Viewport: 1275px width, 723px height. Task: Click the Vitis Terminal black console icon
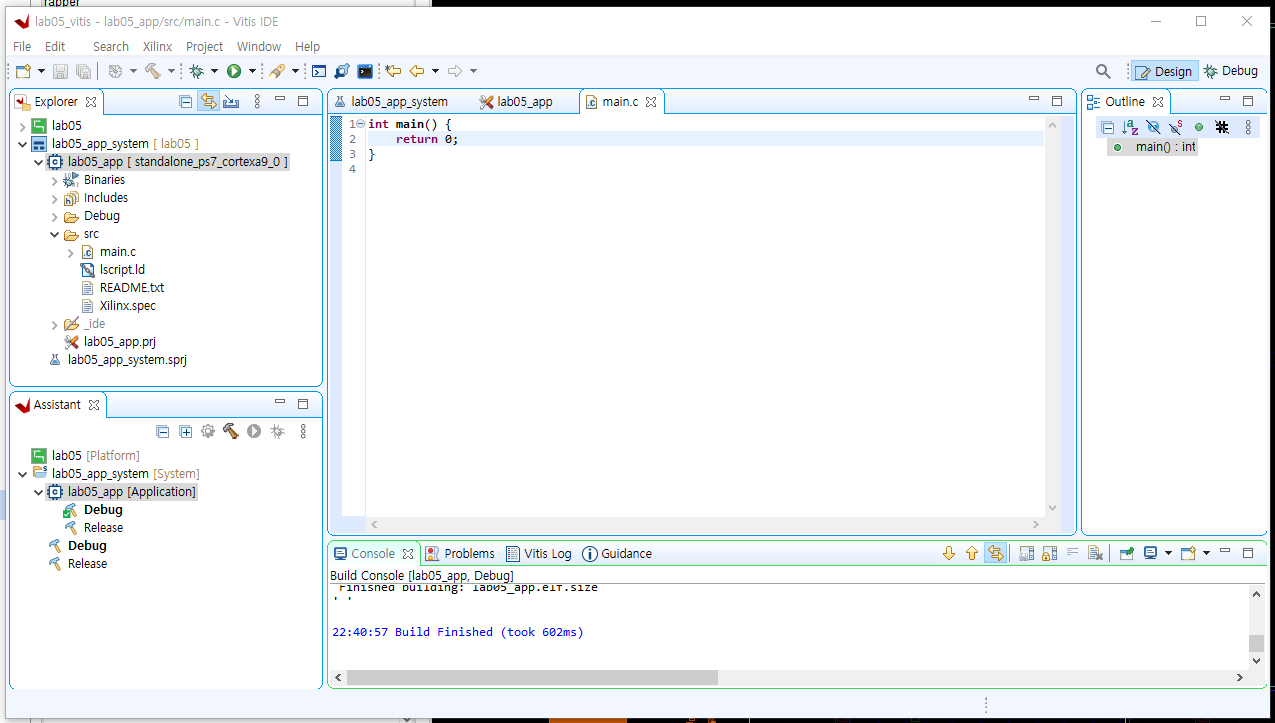(365, 71)
